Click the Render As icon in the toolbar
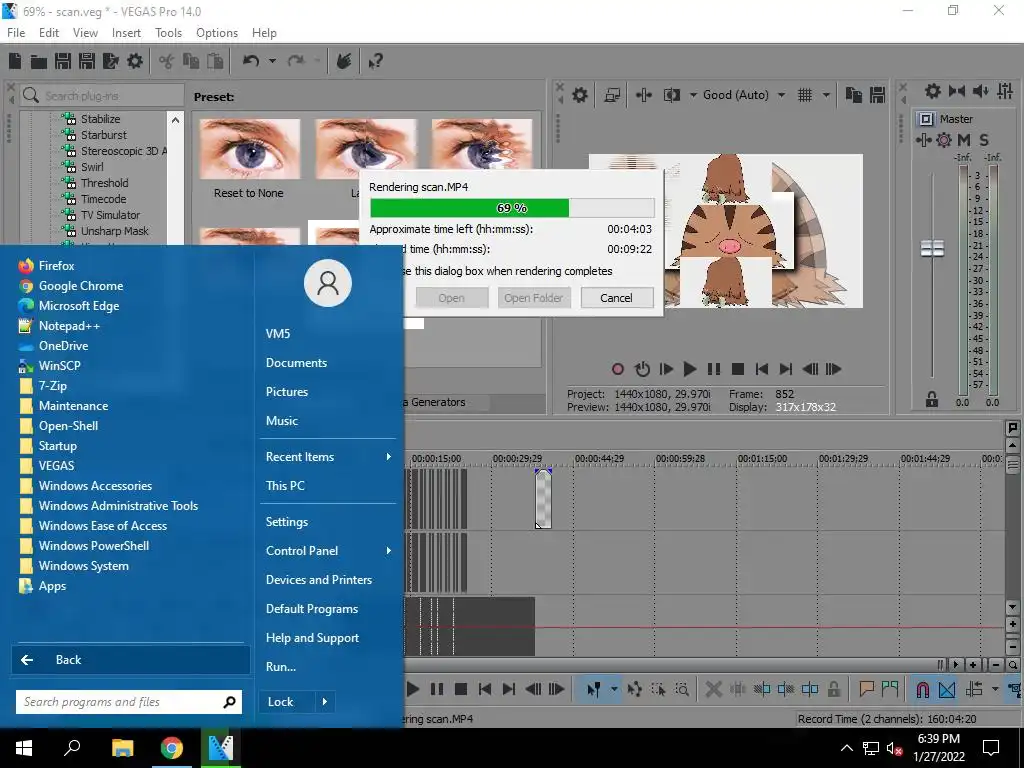 click(111, 61)
